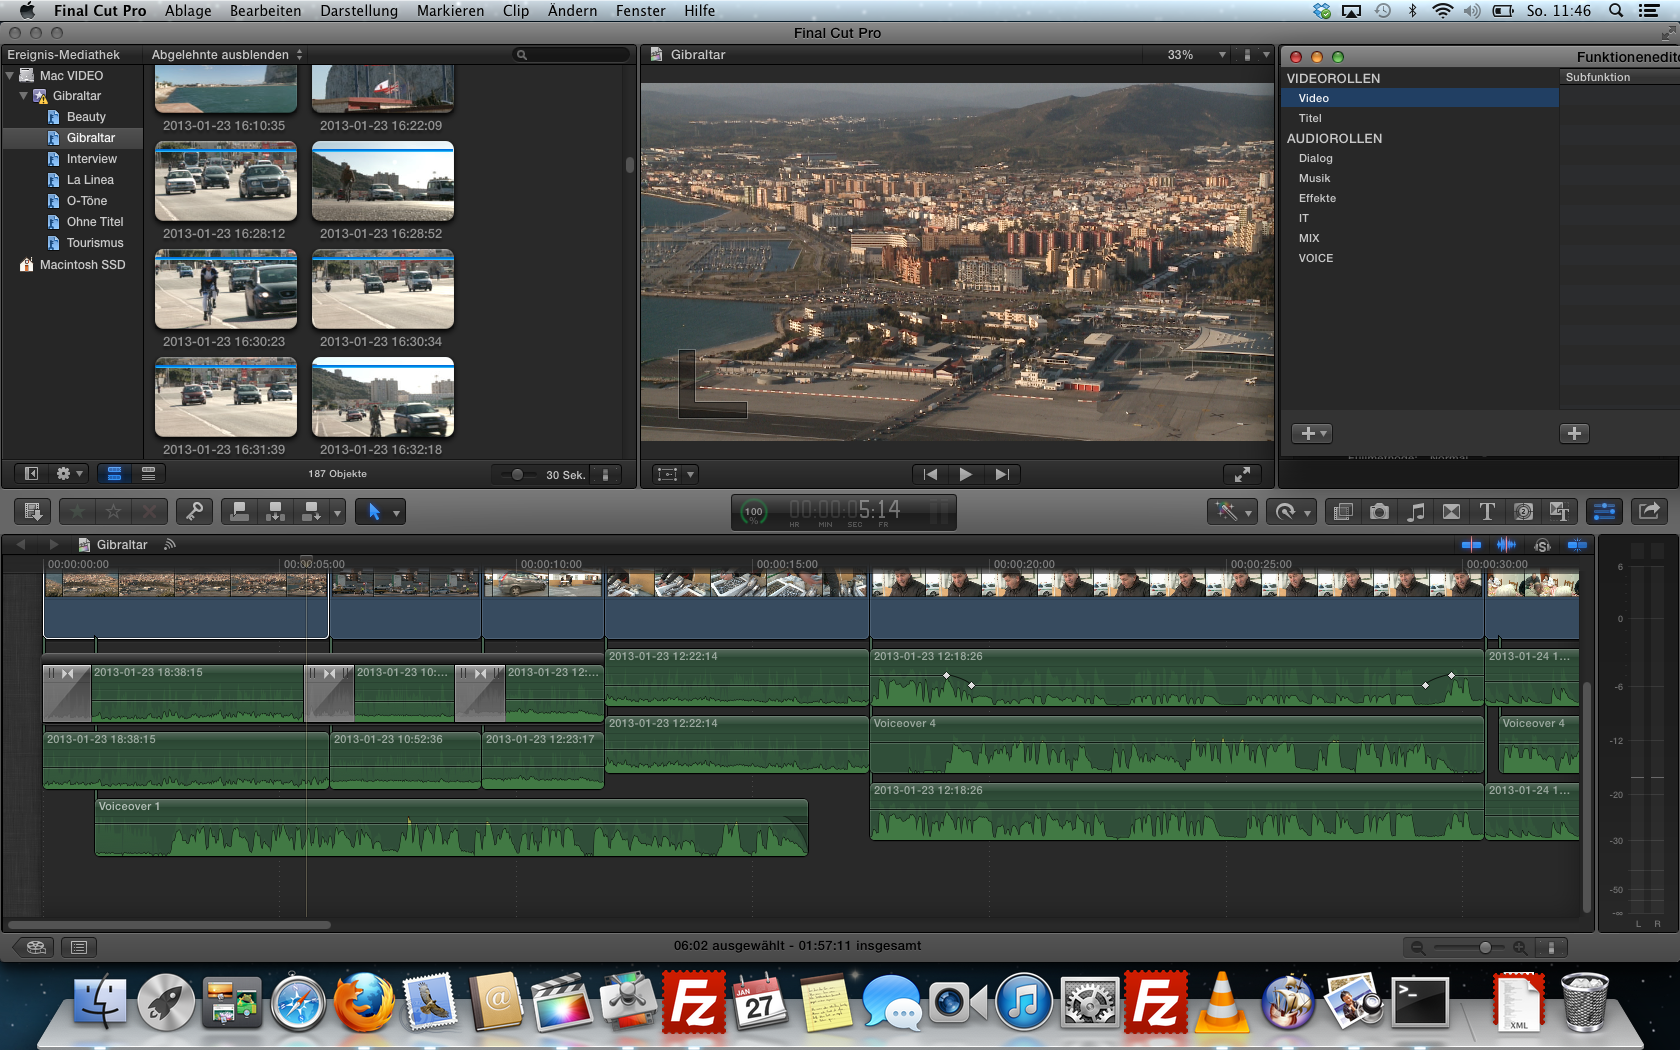Adjust the clip duration 30 Sek. slider

click(x=517, y=475)
